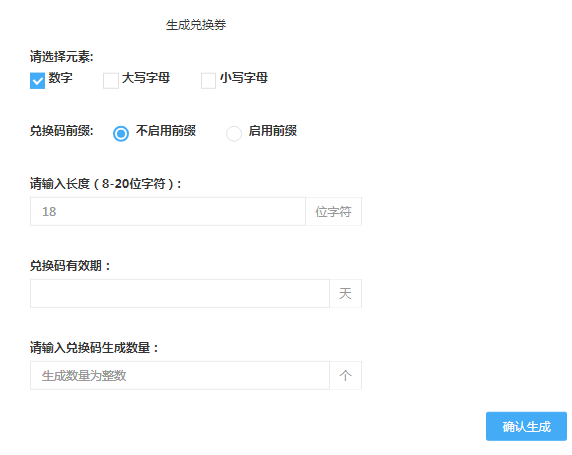This screenshot has width=572, height=455.
Task: Enable the 大写字母 checkbox
Action: click(x=111, y=81)
